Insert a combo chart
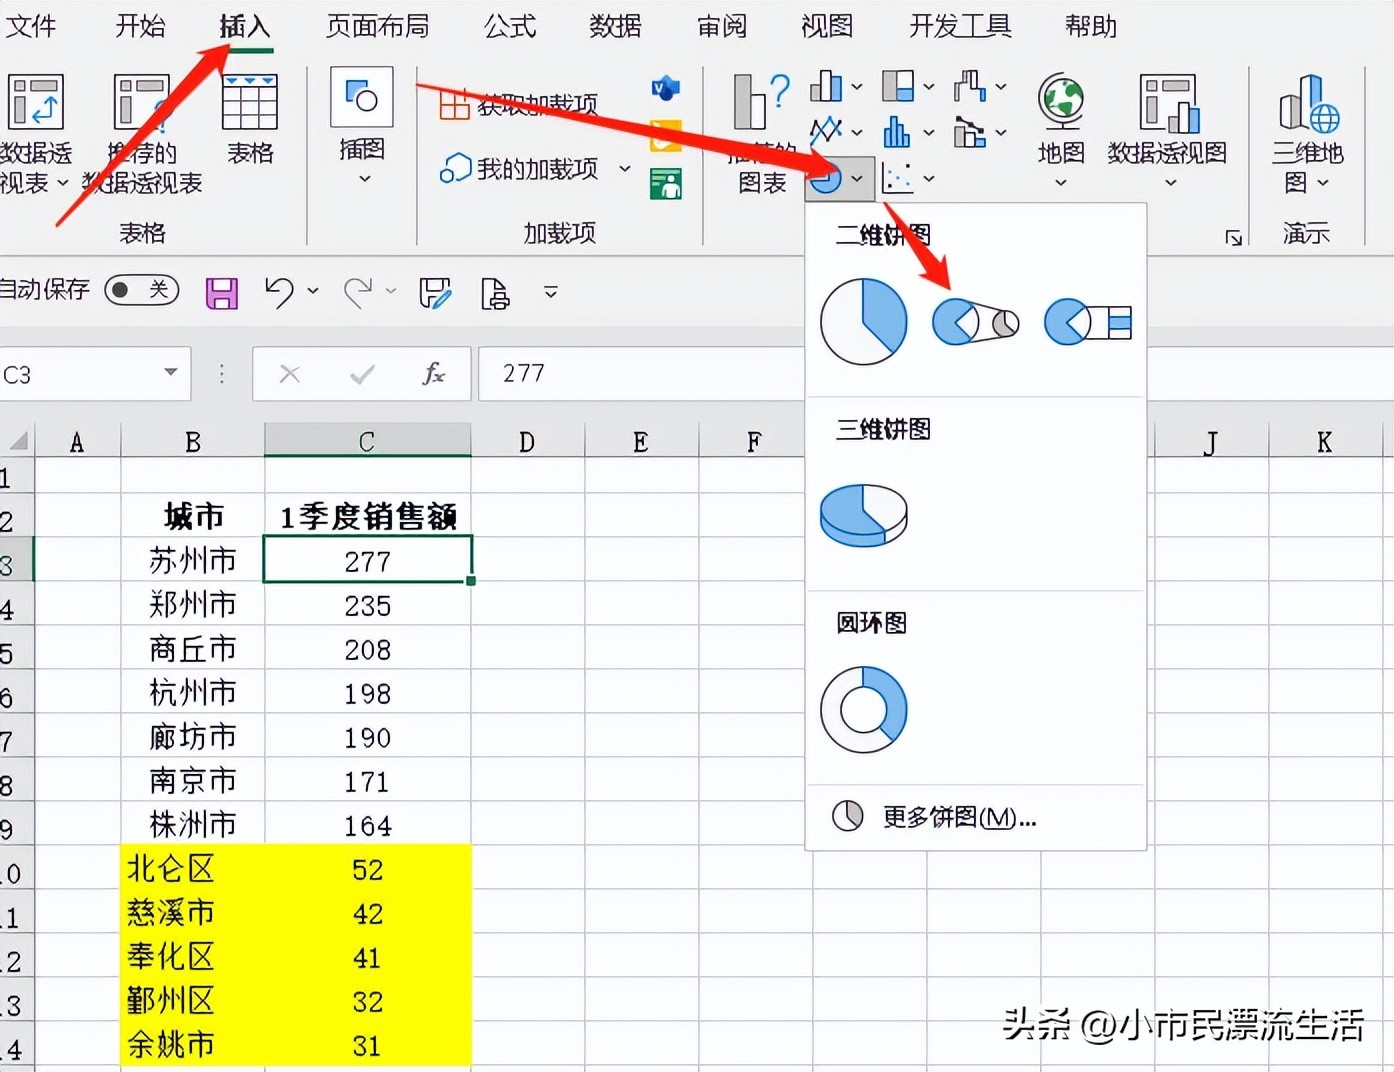Viewport: 1394px width, 1072px height. tap(970, 131)
